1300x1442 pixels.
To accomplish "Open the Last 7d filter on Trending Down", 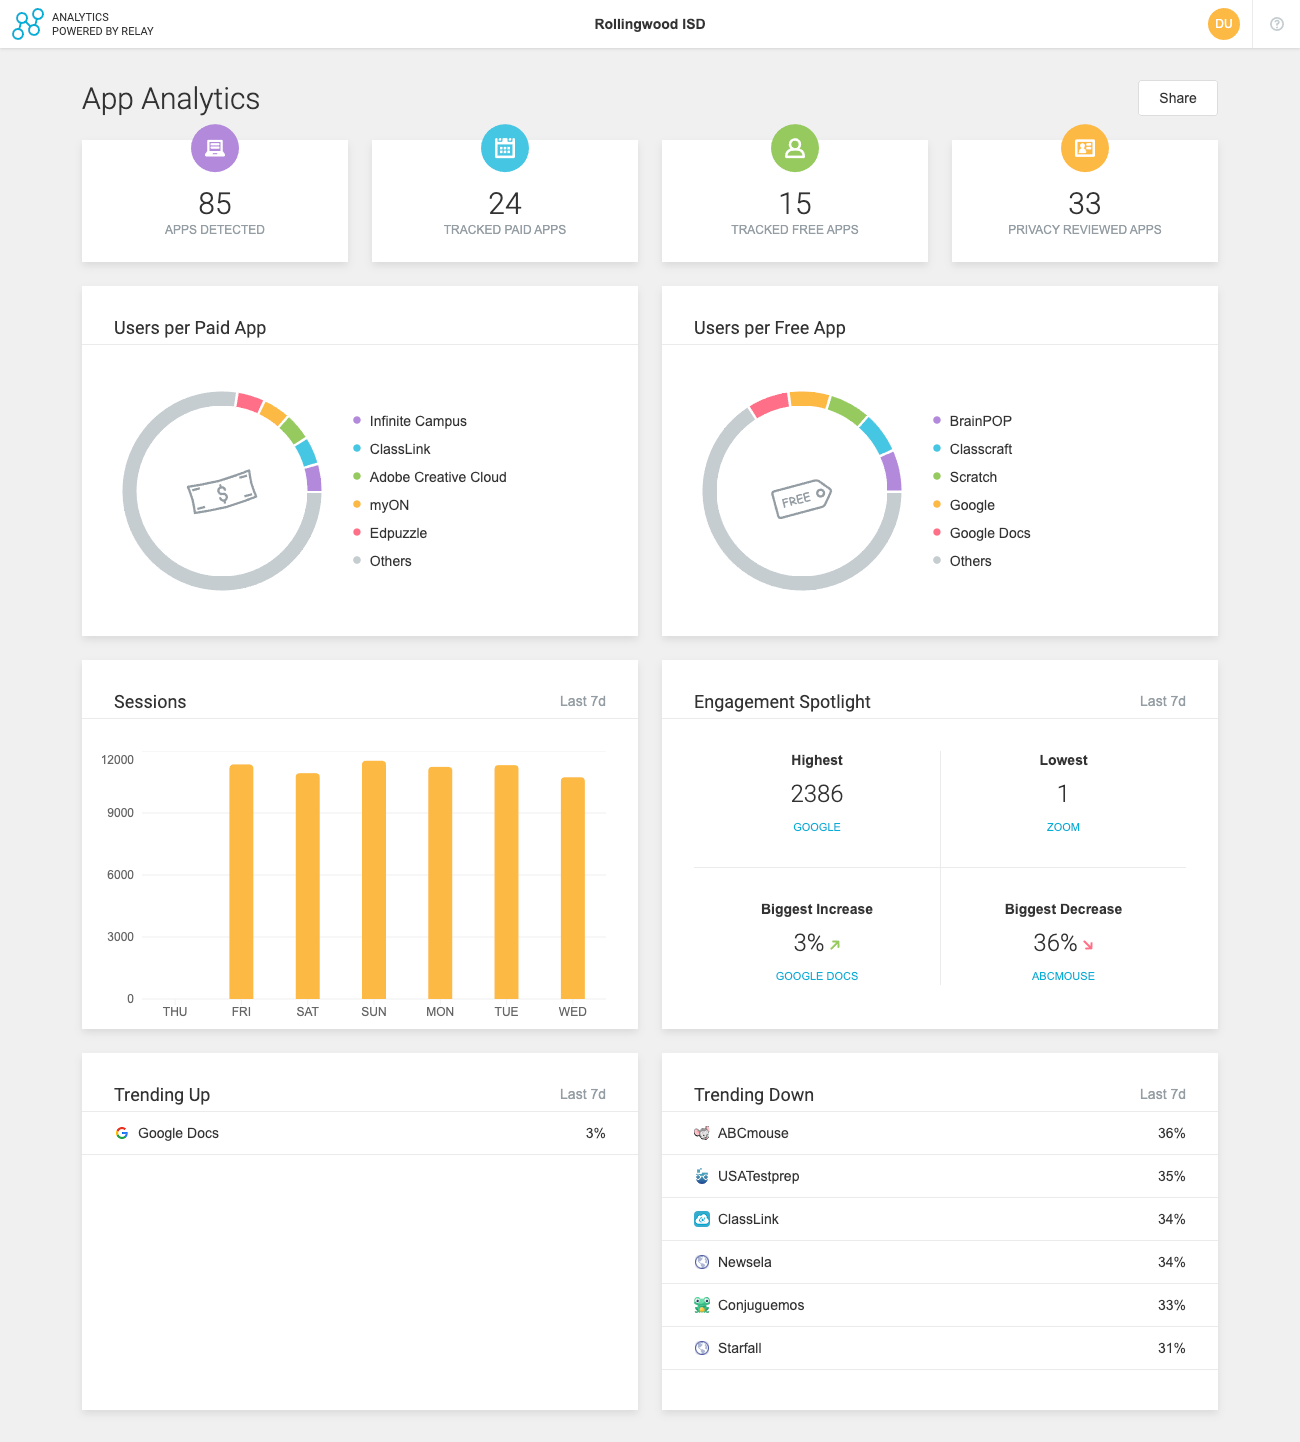I will click(1163, 1094).
